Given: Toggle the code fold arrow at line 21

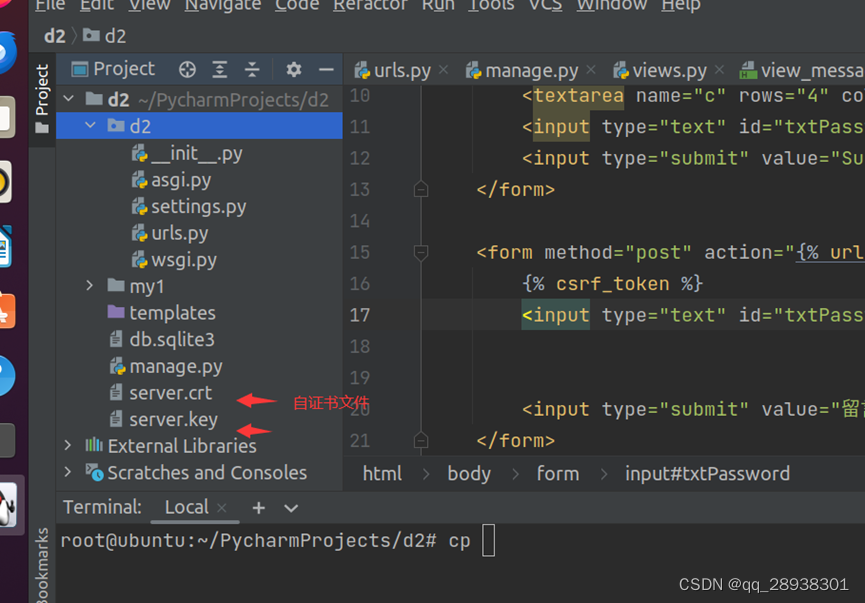Looking at the screenshot, I should tap(421, 439).
